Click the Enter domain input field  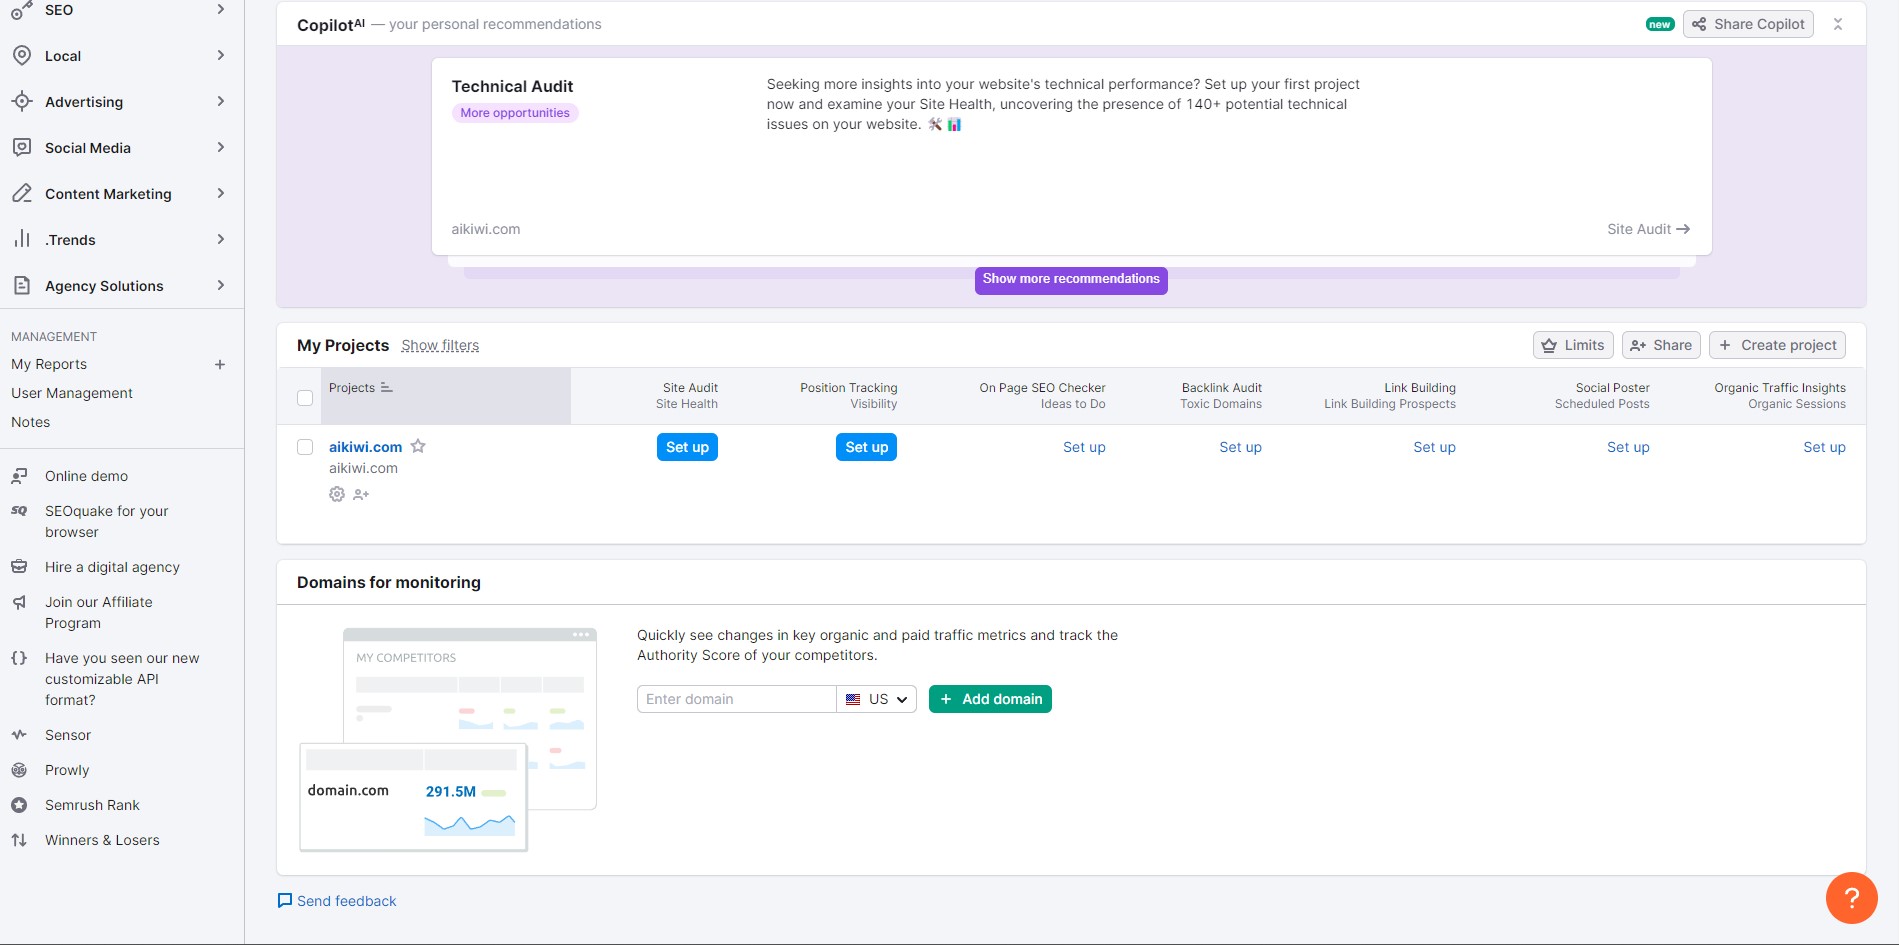tap(736, 699)
